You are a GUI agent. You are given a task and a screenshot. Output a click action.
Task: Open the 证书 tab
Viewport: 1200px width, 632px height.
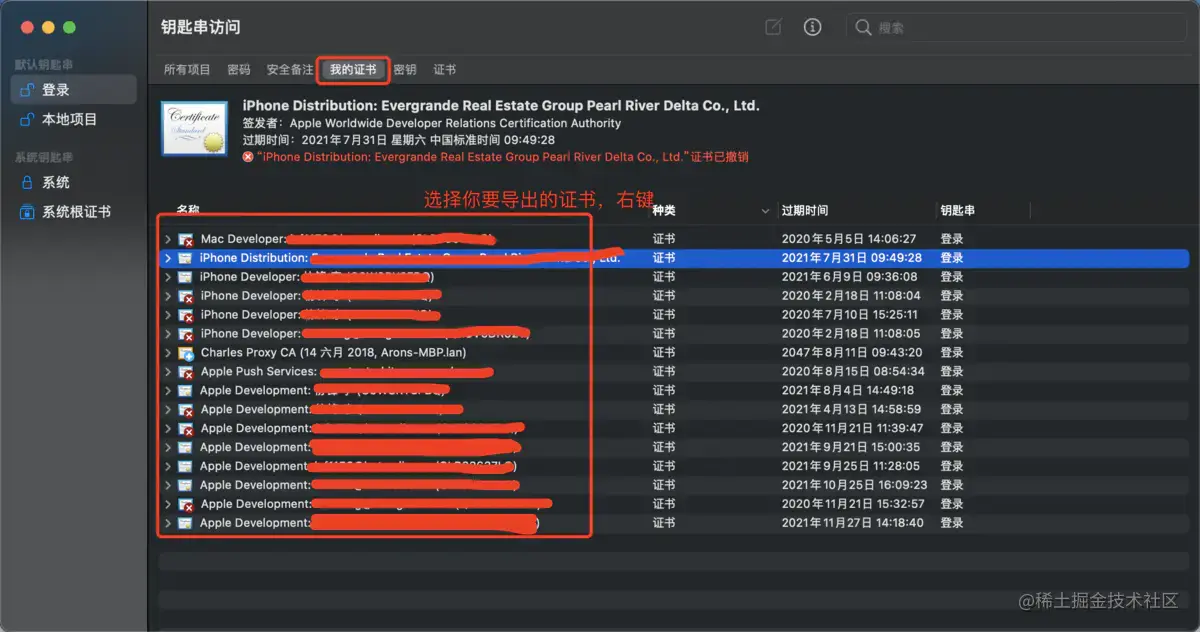445,70
